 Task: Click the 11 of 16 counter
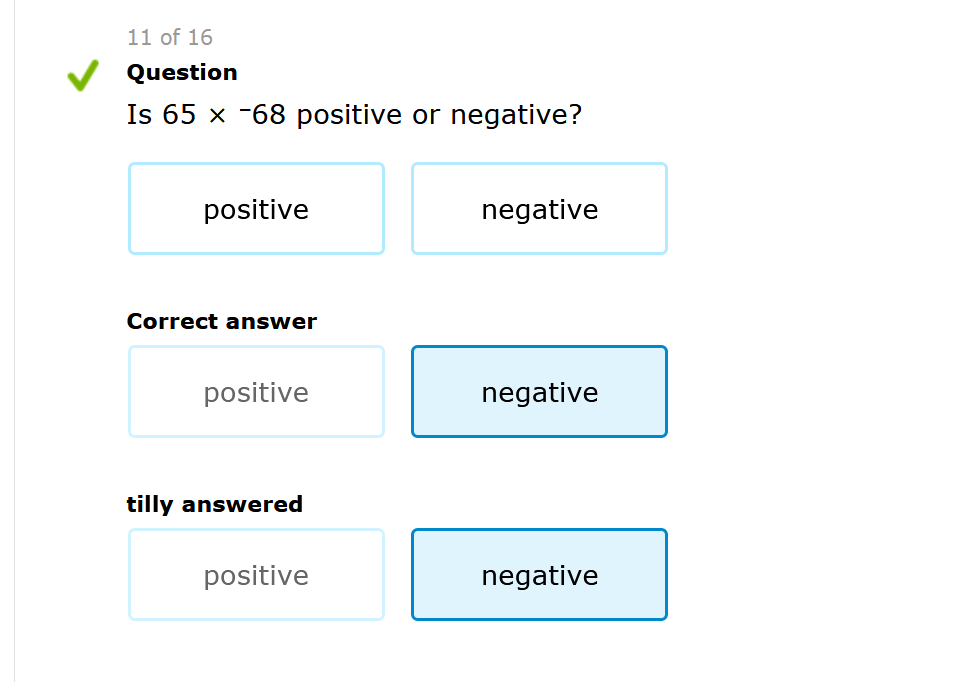[x=169, y=38]
